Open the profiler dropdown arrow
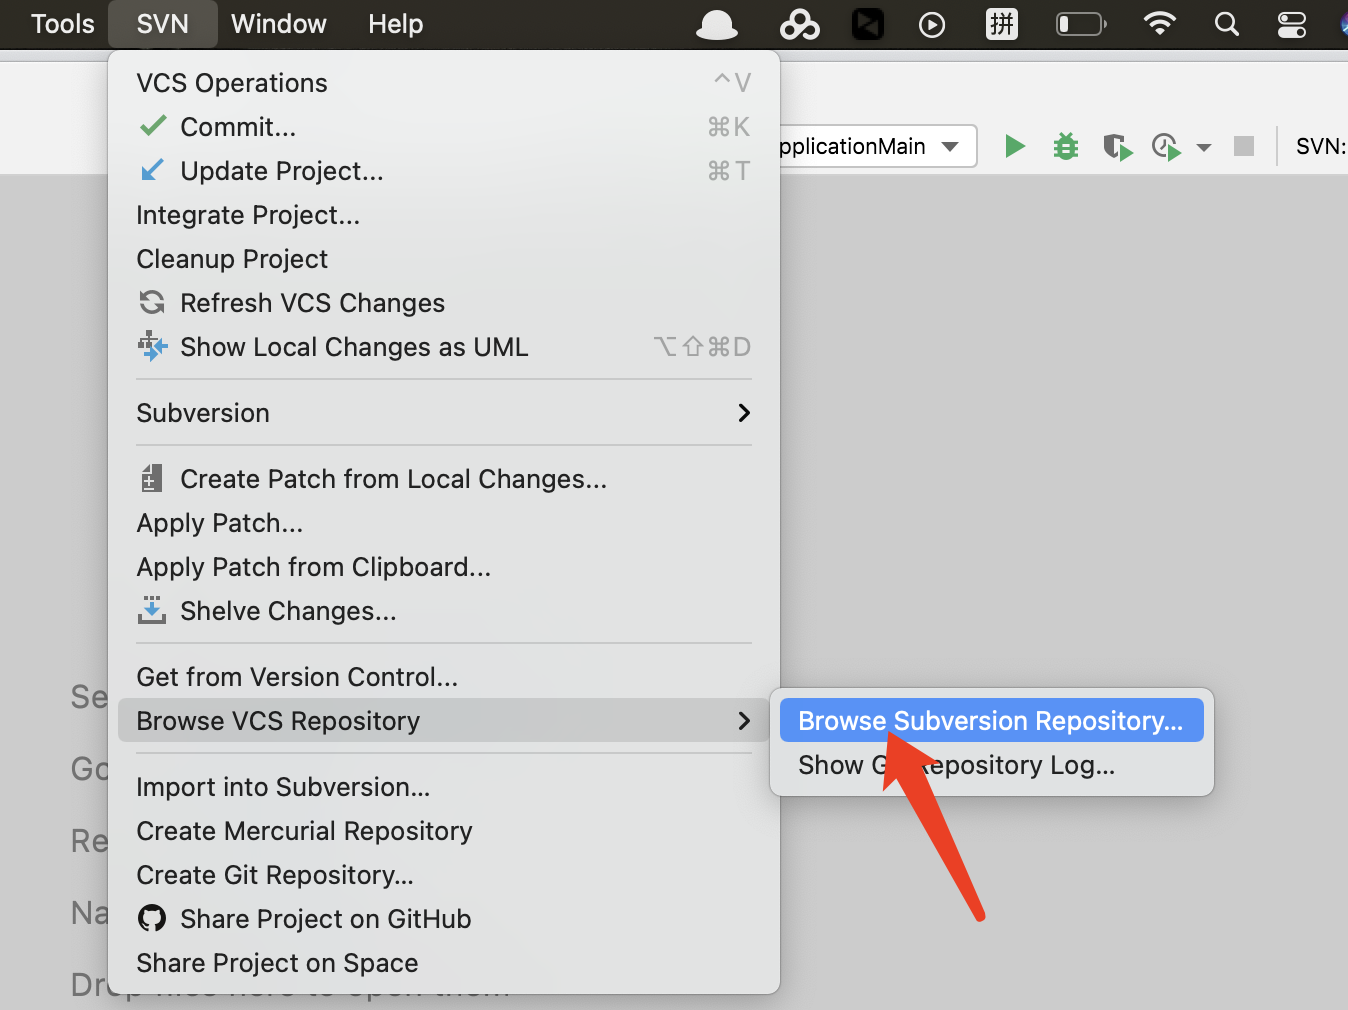 (1204, 148)
